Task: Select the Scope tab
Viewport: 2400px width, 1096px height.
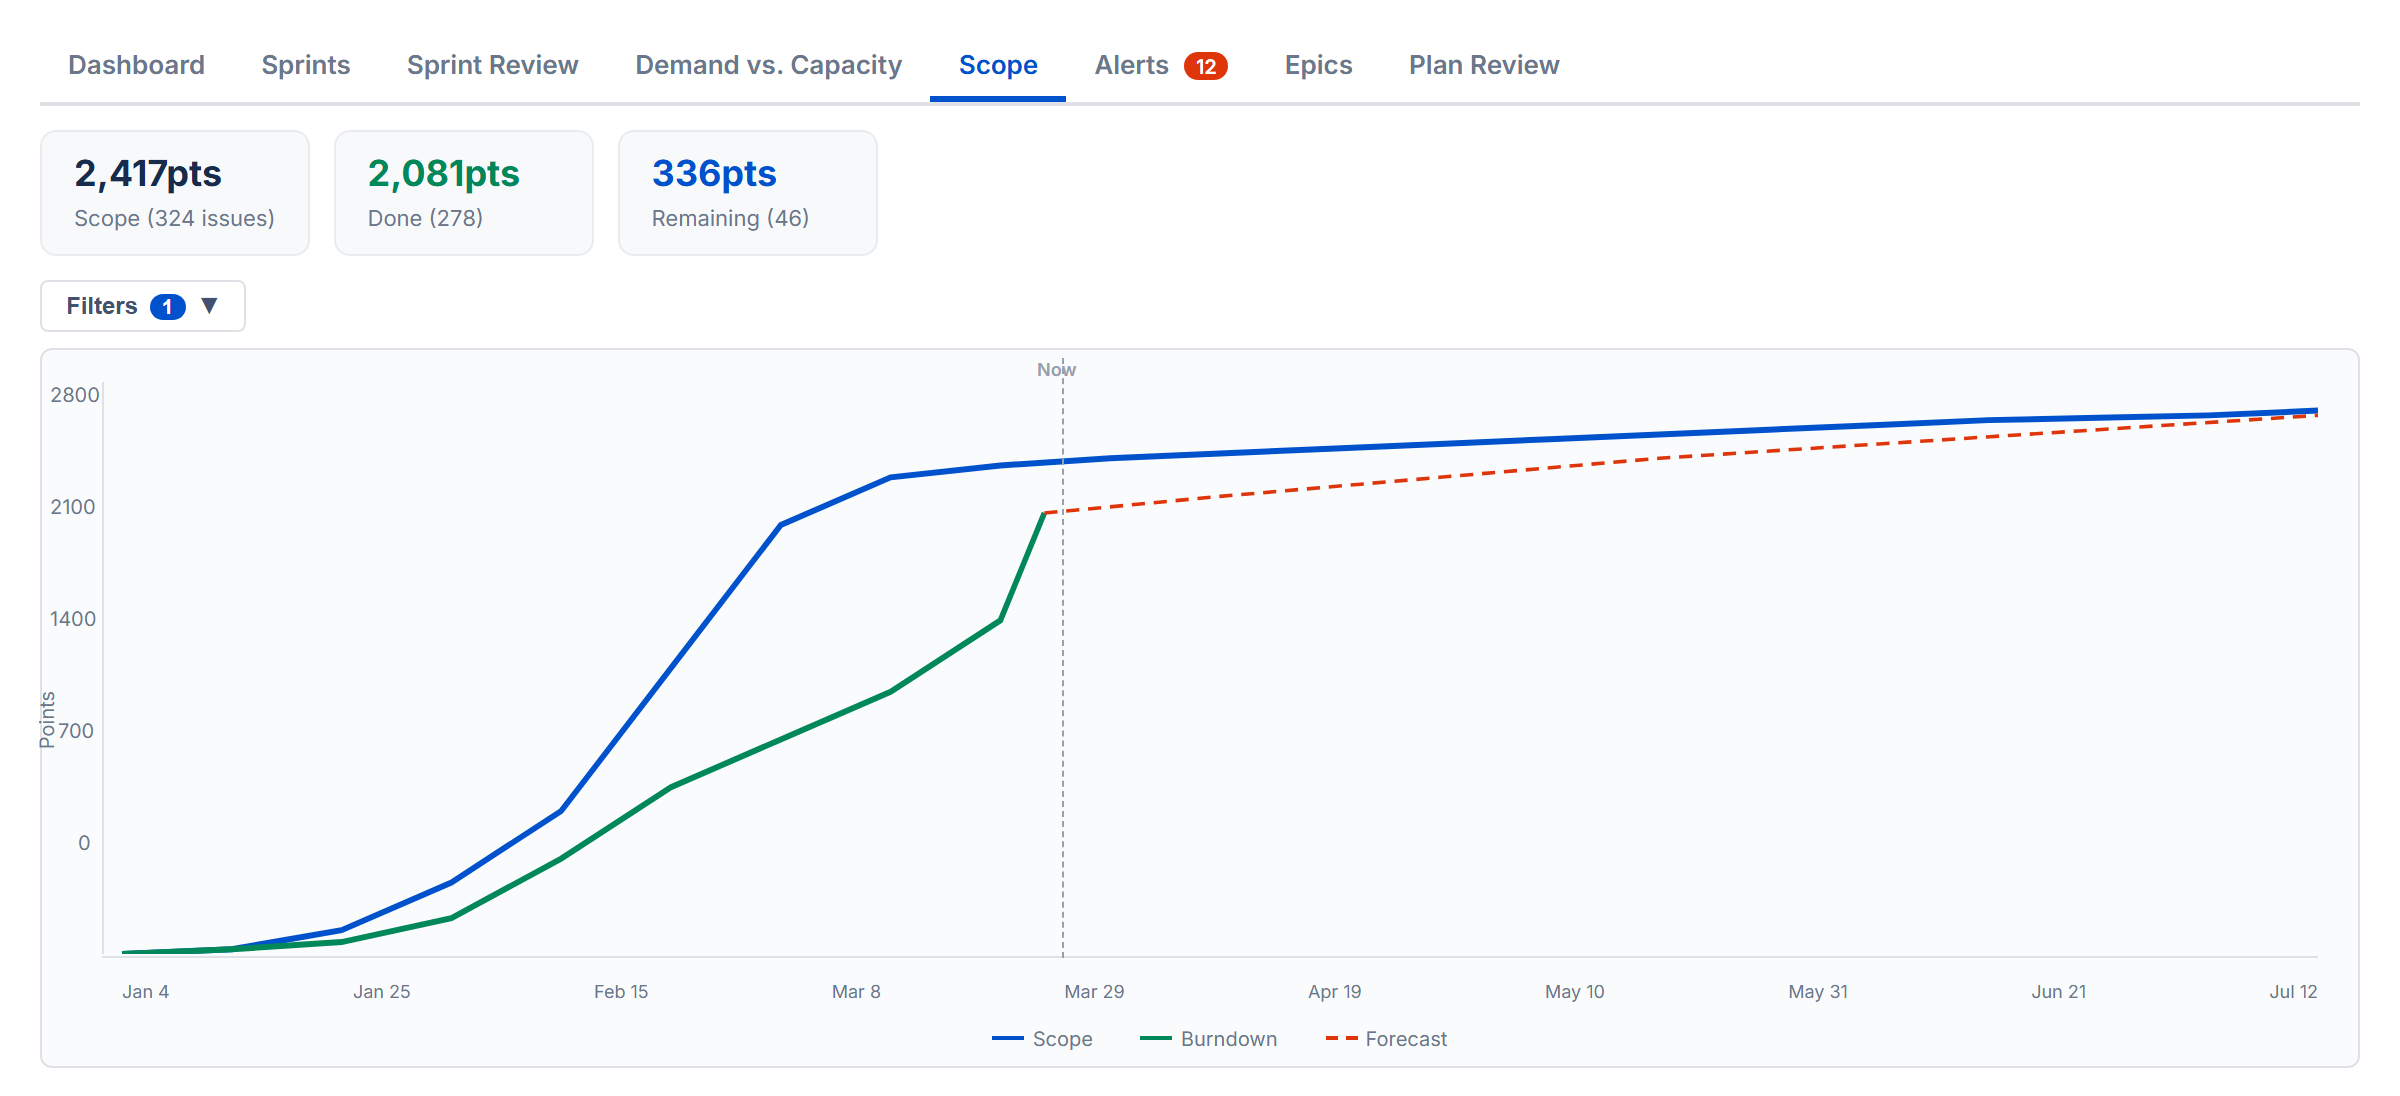Action: 997,65
